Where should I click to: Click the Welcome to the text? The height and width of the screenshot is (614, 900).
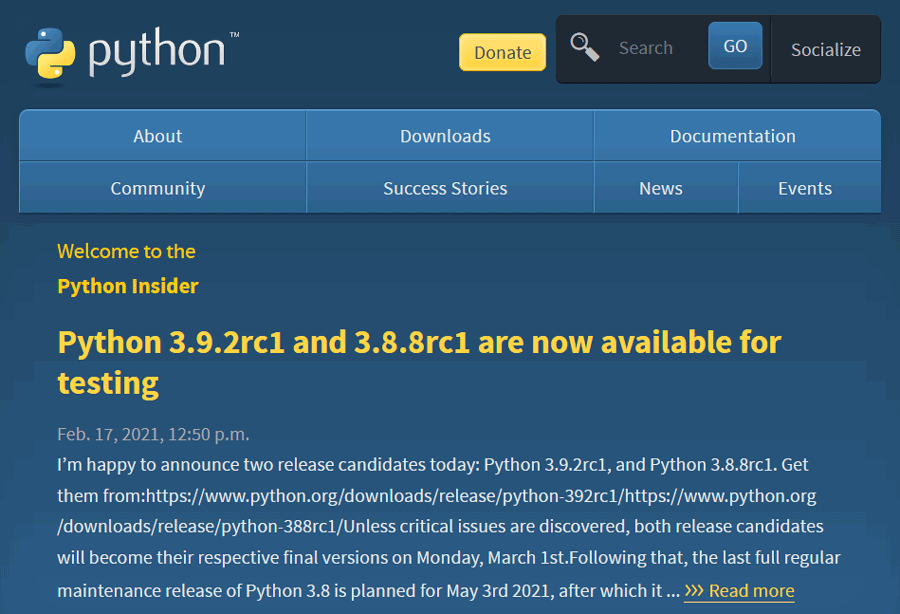pyautogui.click(x=126, y=251)
